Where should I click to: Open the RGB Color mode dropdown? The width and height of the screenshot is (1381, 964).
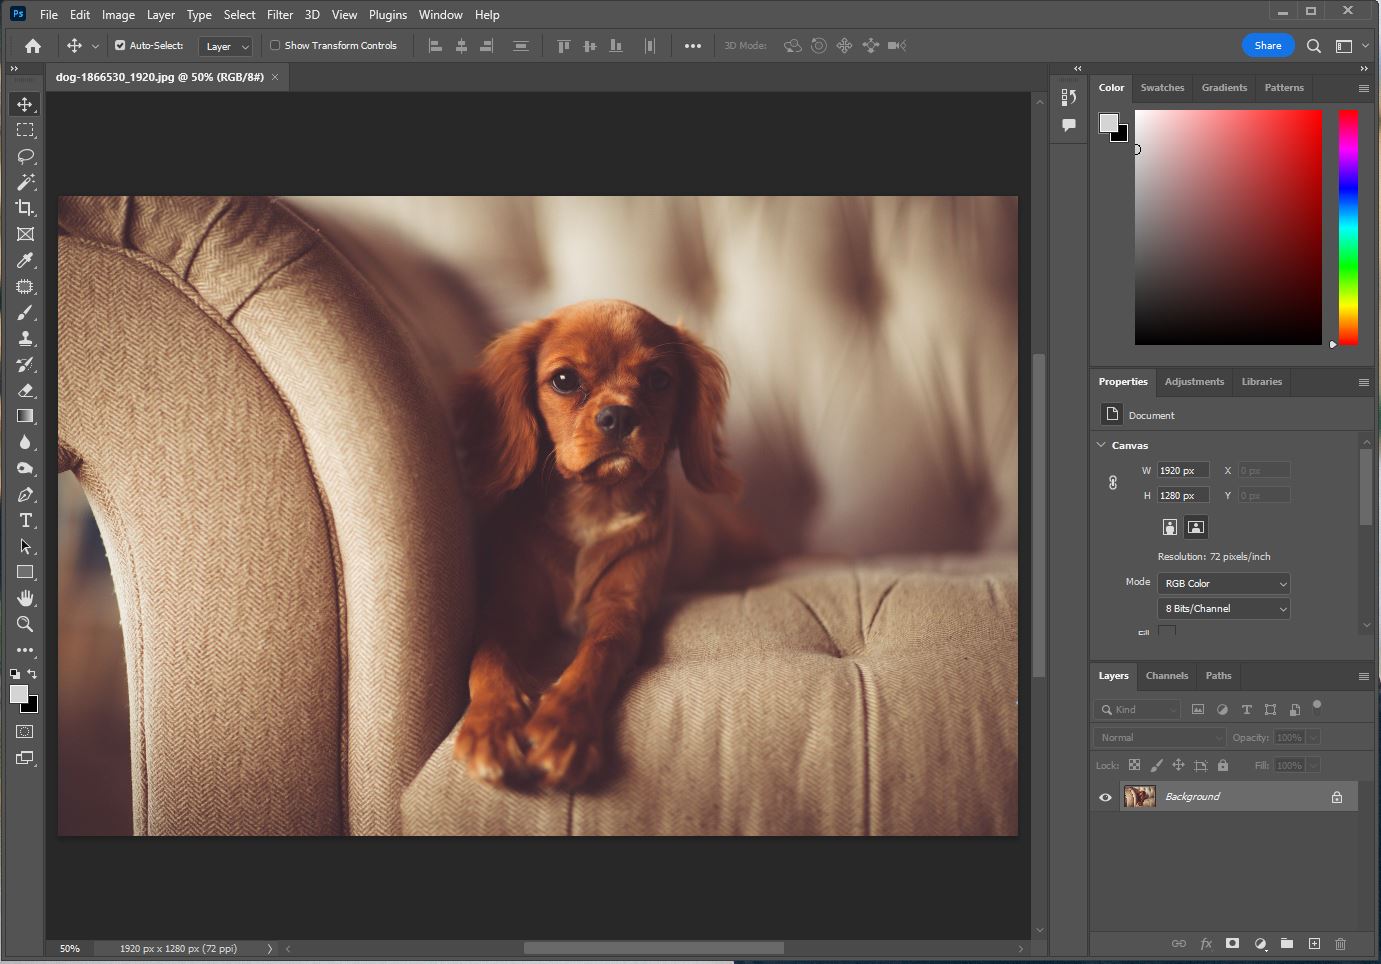(x=1223, y=583)
